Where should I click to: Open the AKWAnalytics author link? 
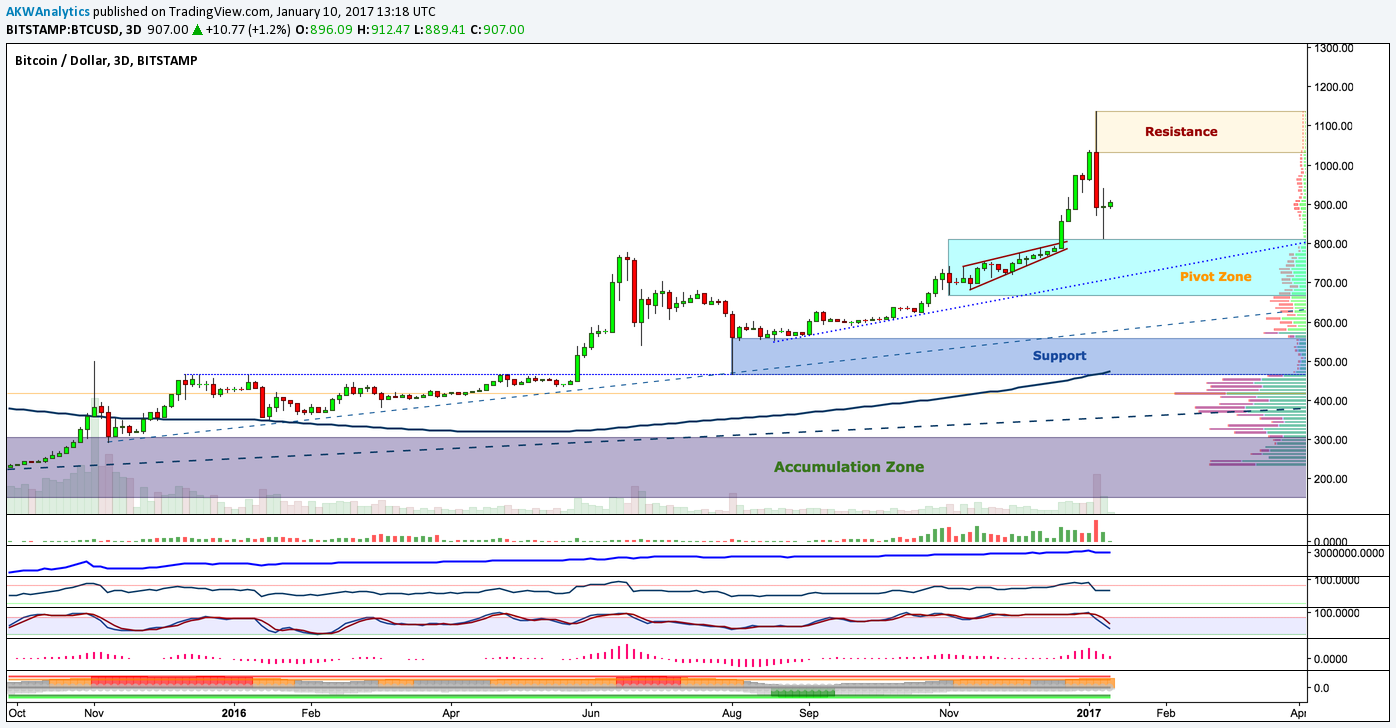point(47,12)
